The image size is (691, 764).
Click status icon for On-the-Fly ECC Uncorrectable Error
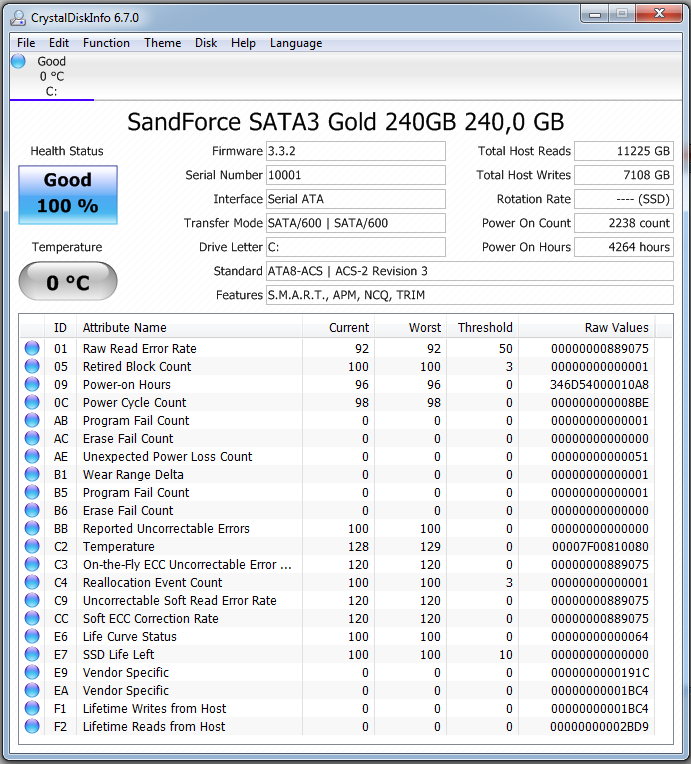pyautogui.click(x=32, y=564)
